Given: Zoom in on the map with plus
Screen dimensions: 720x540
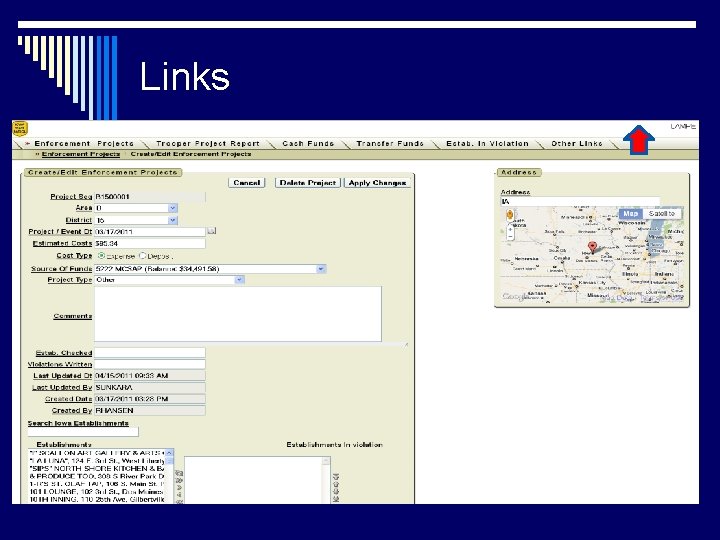Looking at the screenshot, I should coord(510,229).
